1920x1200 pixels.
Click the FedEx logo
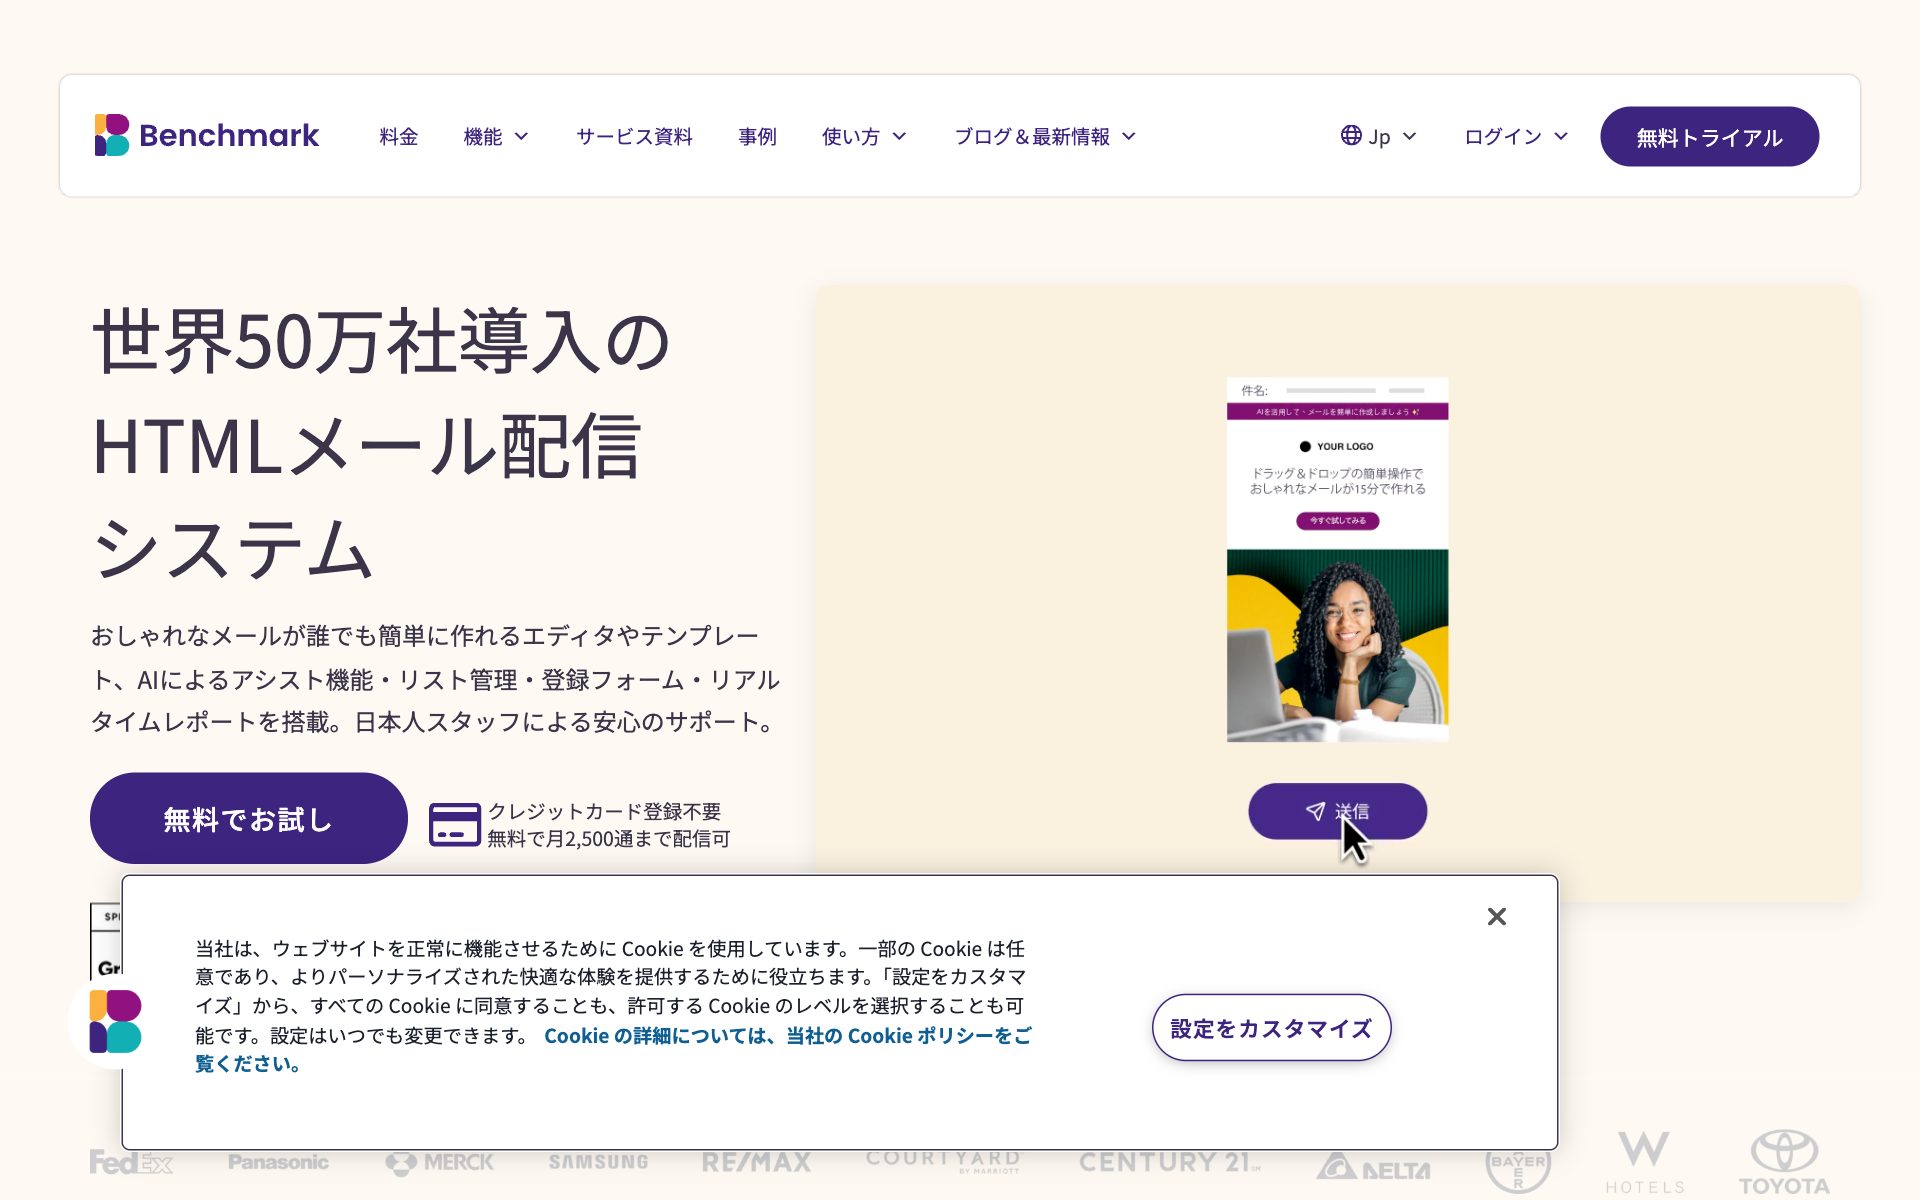(131, 1162)
